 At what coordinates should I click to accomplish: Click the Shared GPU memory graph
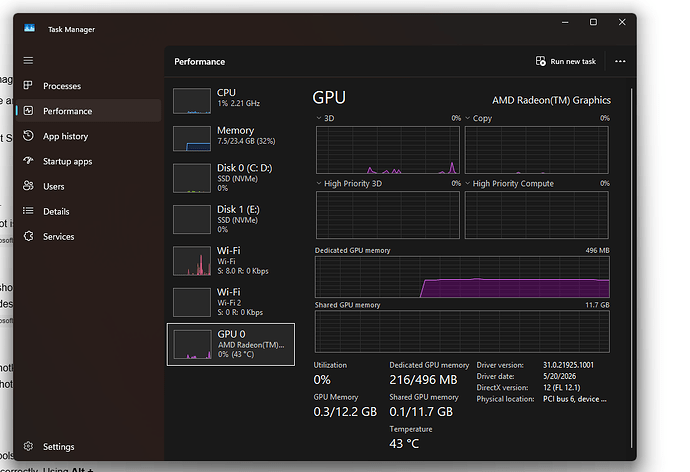click(x=462, y=332)
